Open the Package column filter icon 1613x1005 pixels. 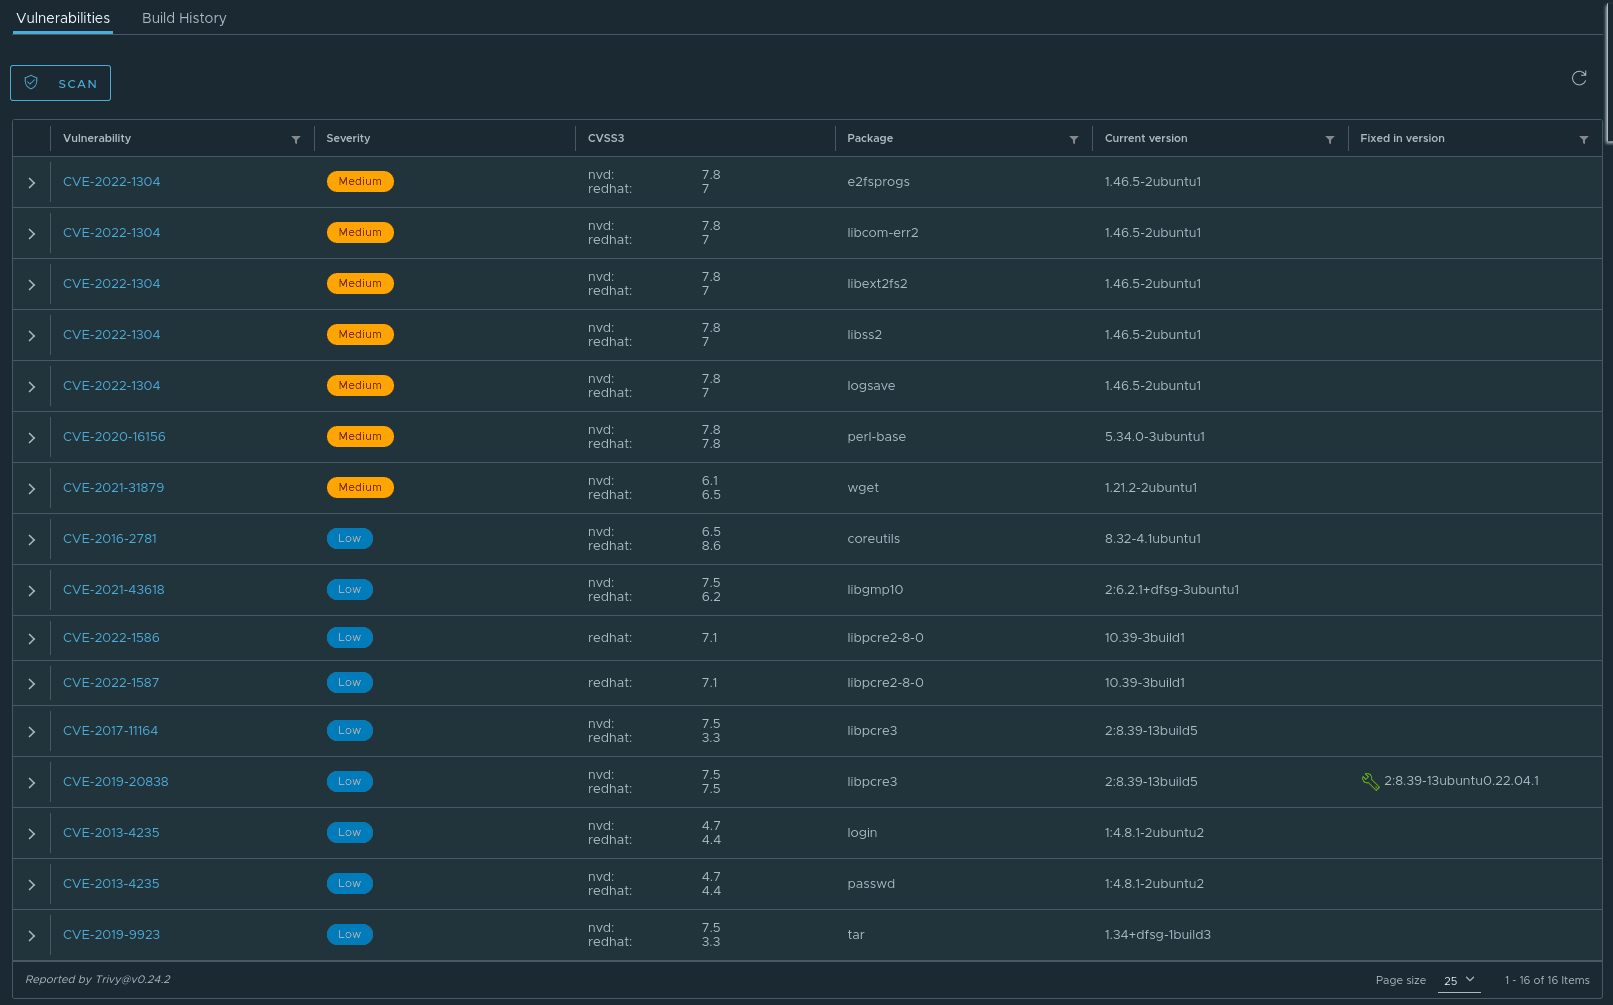click(1074, 140)
